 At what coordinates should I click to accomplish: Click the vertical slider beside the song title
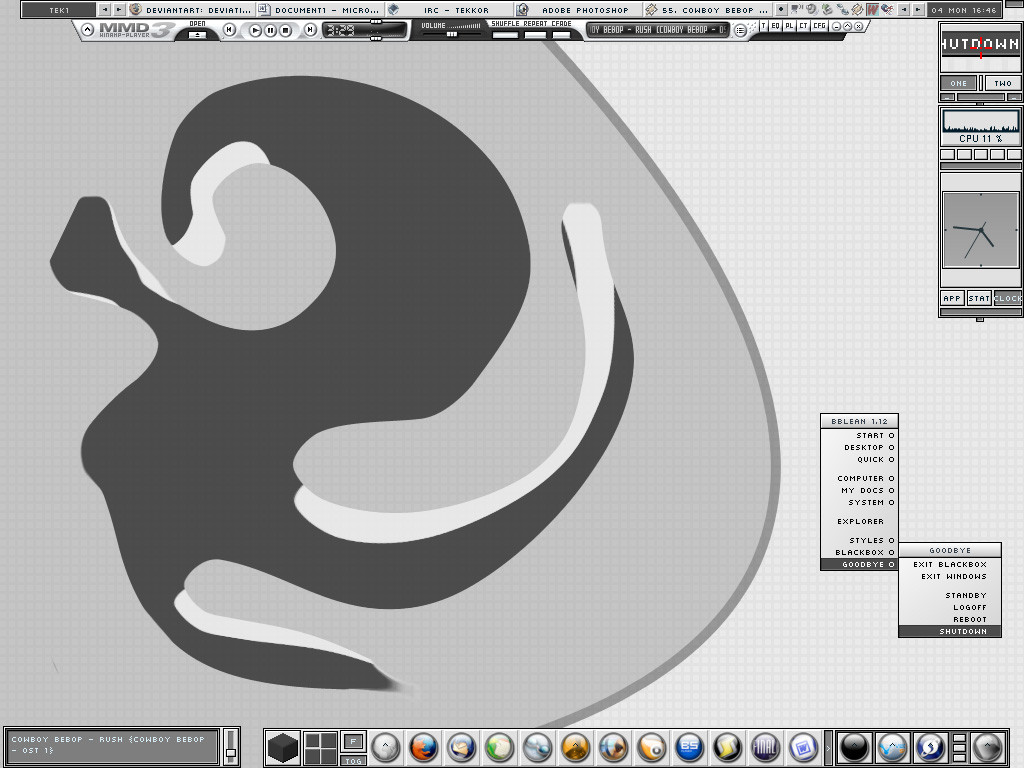click(231, 746)
